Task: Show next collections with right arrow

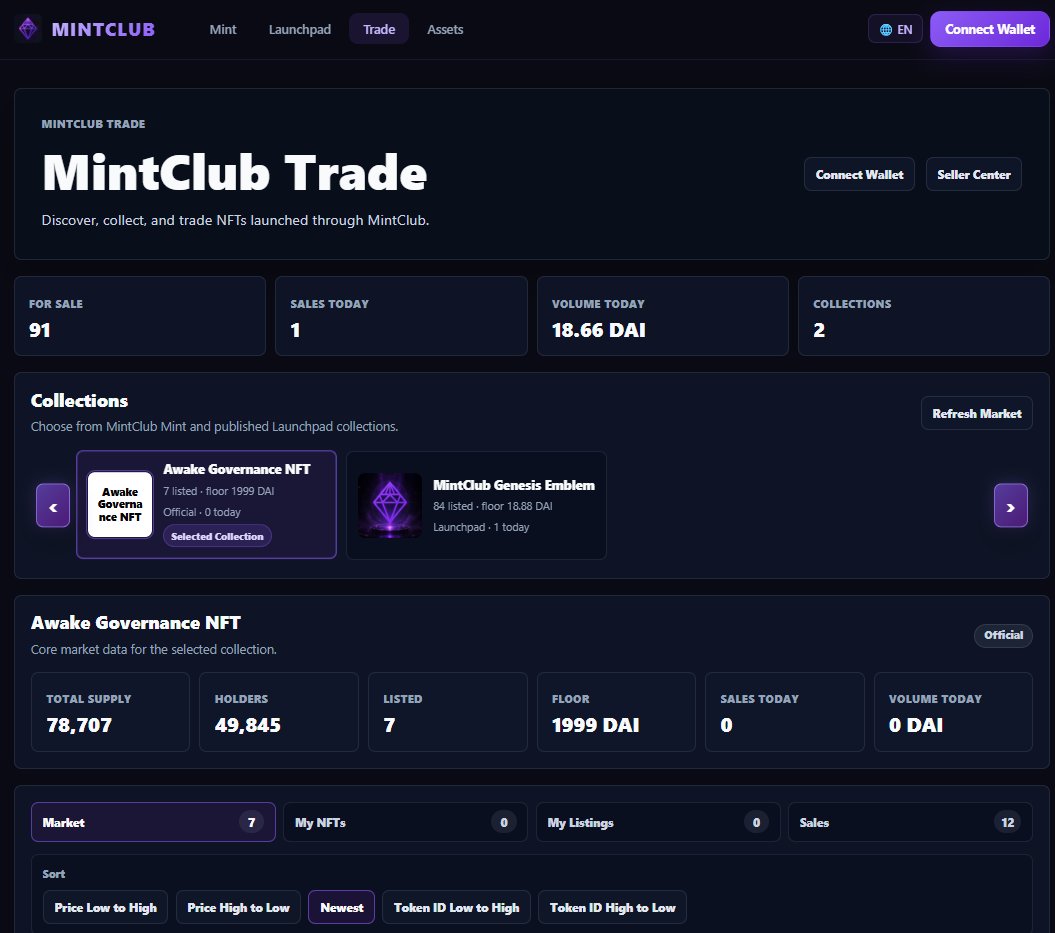Action: coord(1011,506)
